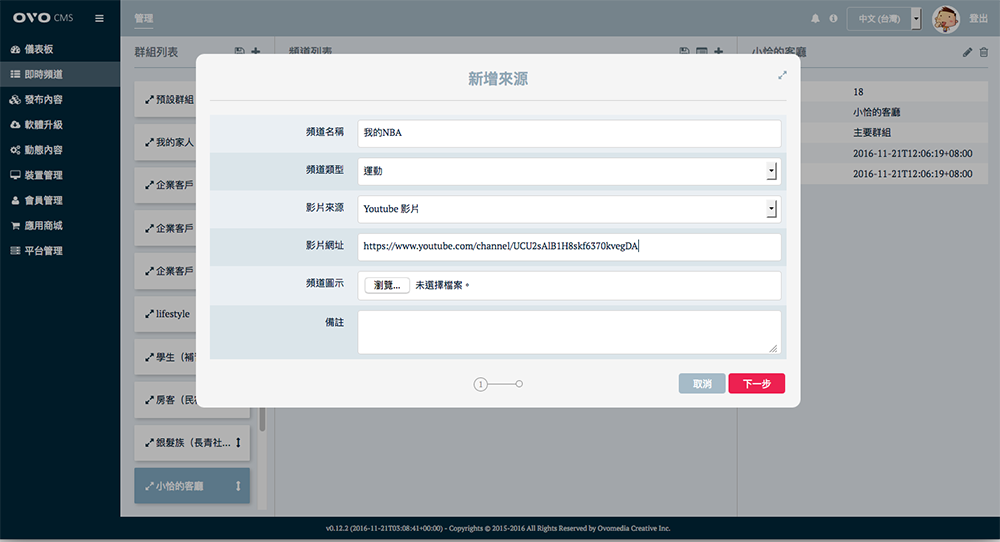Click the reorder arrow on 小恰的客廳 group
1000x542 pixels.
point(238,486)
